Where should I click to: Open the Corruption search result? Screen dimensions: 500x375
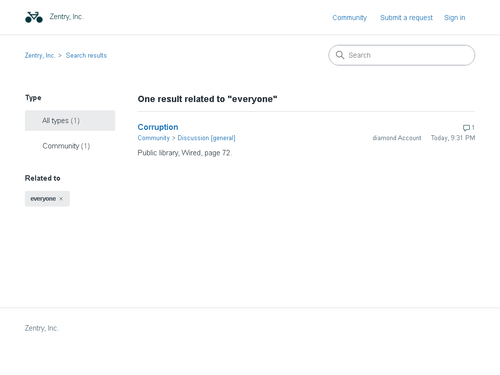click(158, 127)
